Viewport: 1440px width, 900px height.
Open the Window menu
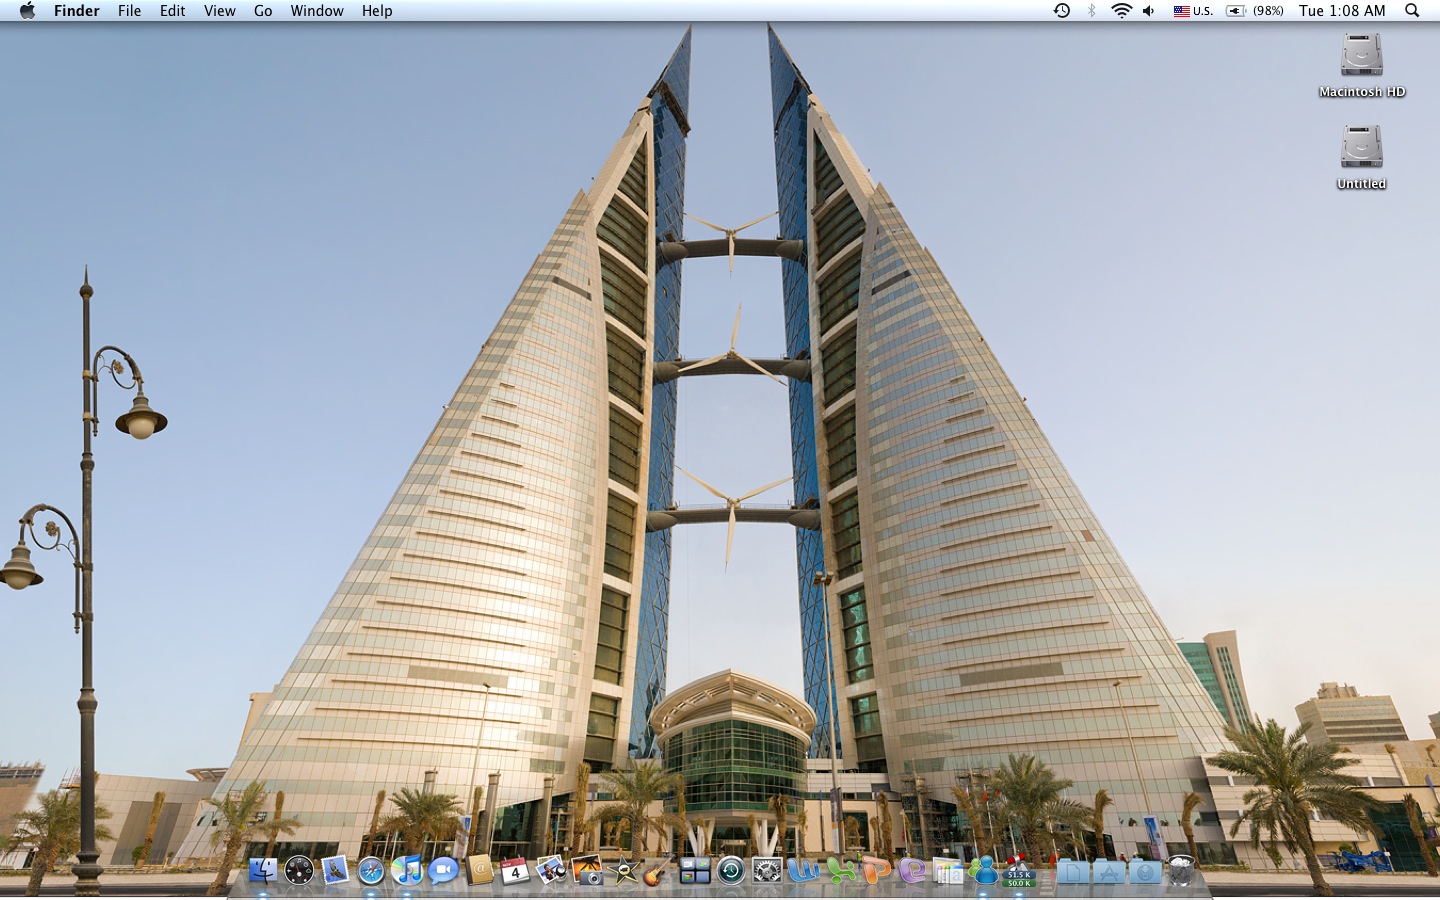pyautogui.click(x=317, y=11)
